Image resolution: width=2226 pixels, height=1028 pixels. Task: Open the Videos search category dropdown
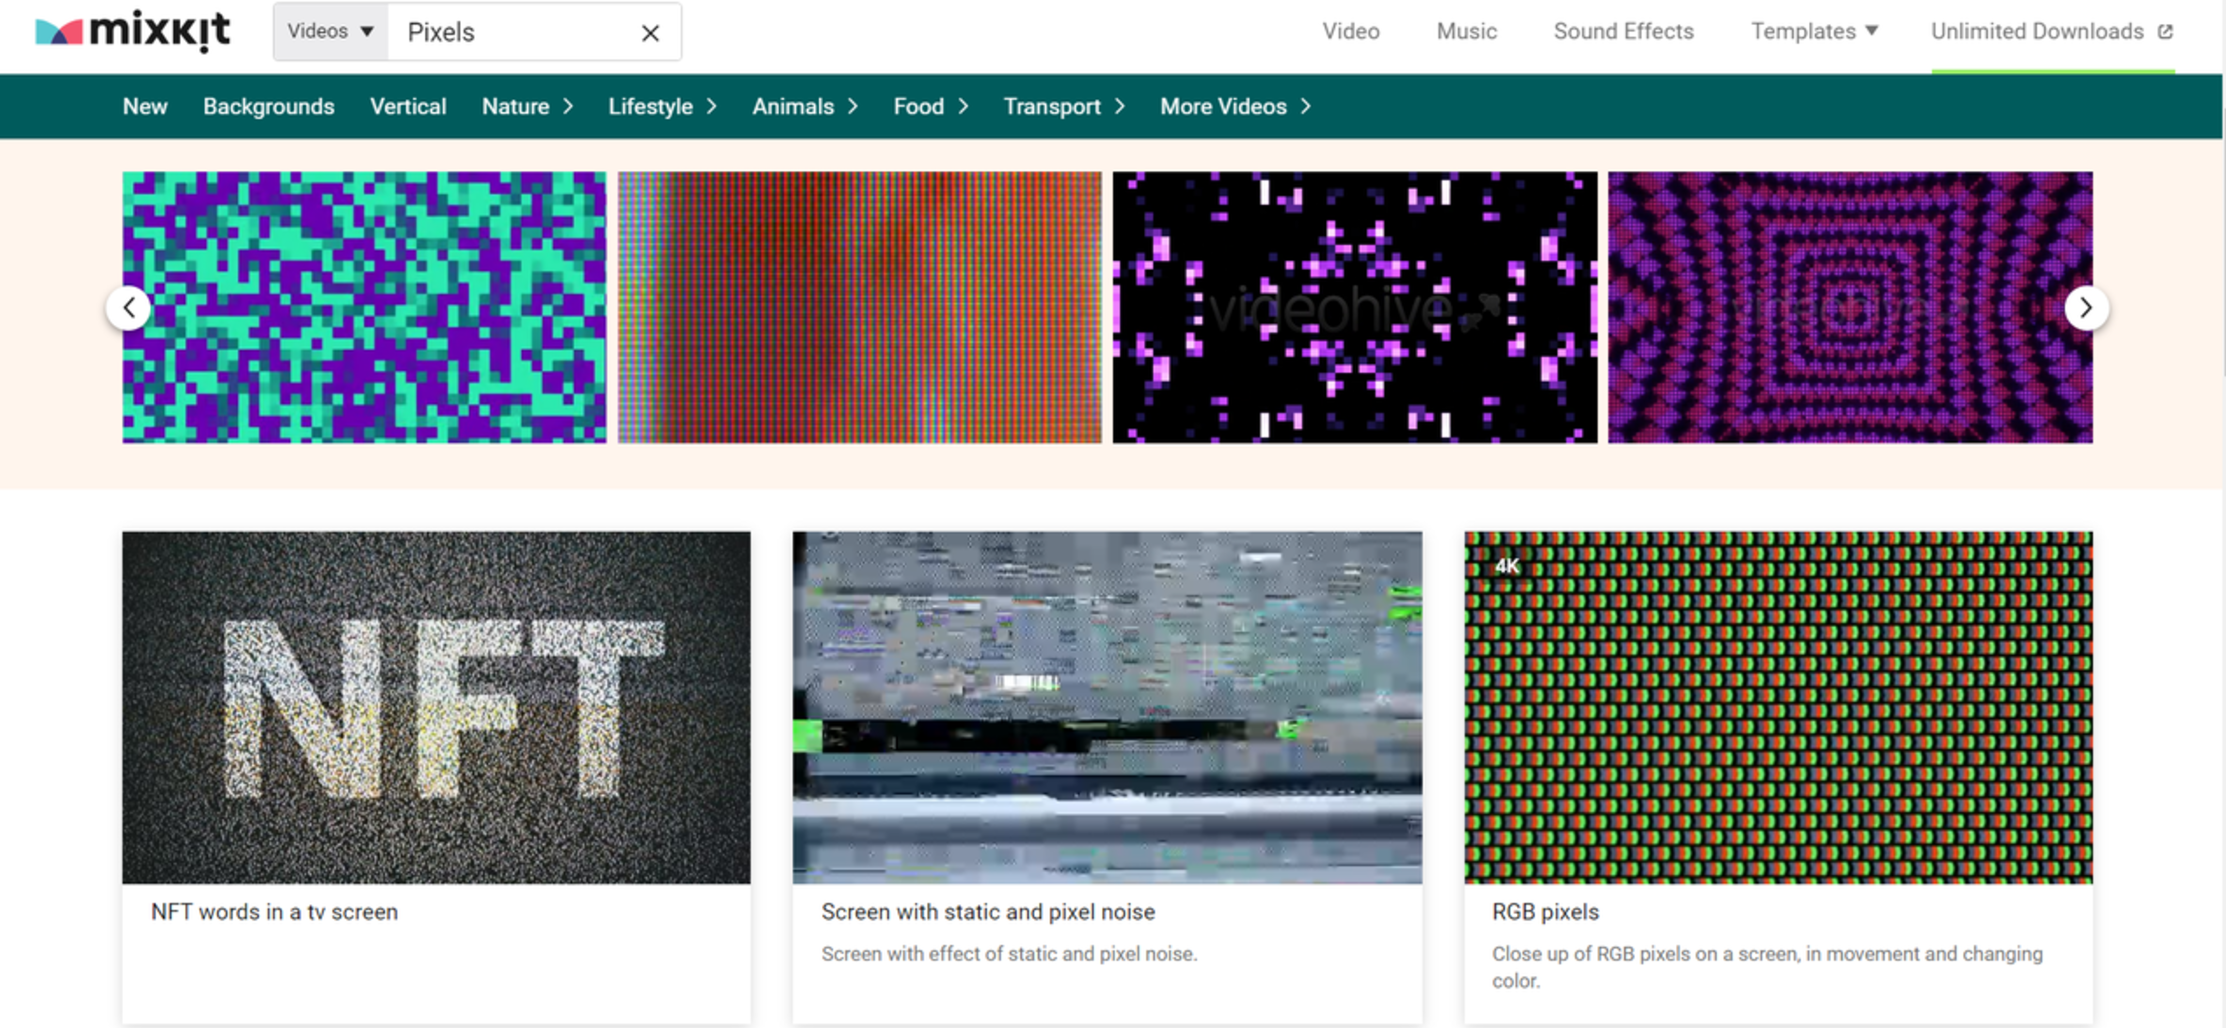(328, 31)
